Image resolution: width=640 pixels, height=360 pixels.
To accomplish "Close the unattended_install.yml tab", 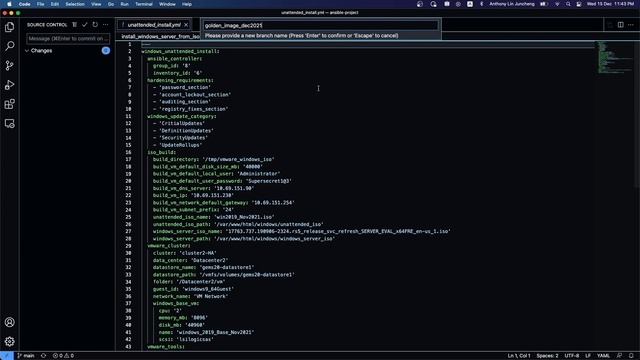I will tap(186, 25).
